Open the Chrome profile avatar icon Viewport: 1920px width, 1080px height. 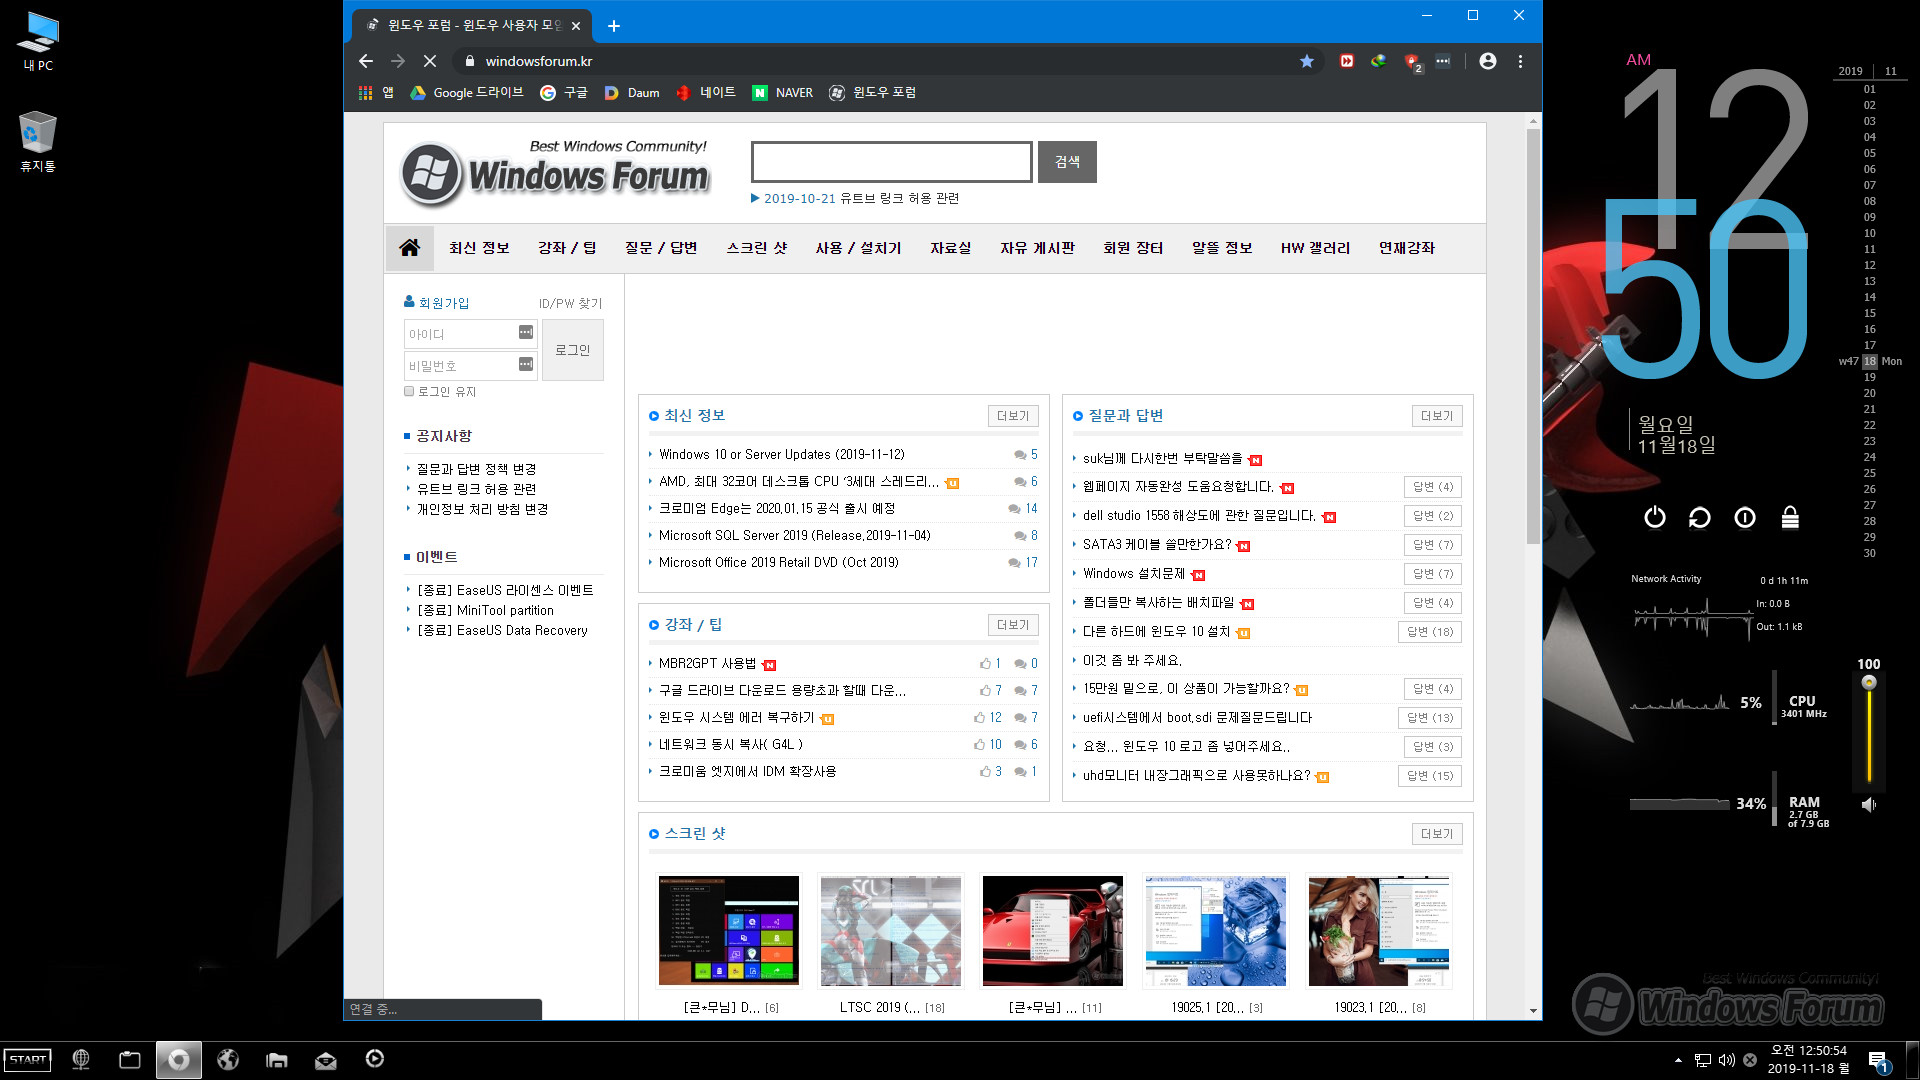(1488, 61)
